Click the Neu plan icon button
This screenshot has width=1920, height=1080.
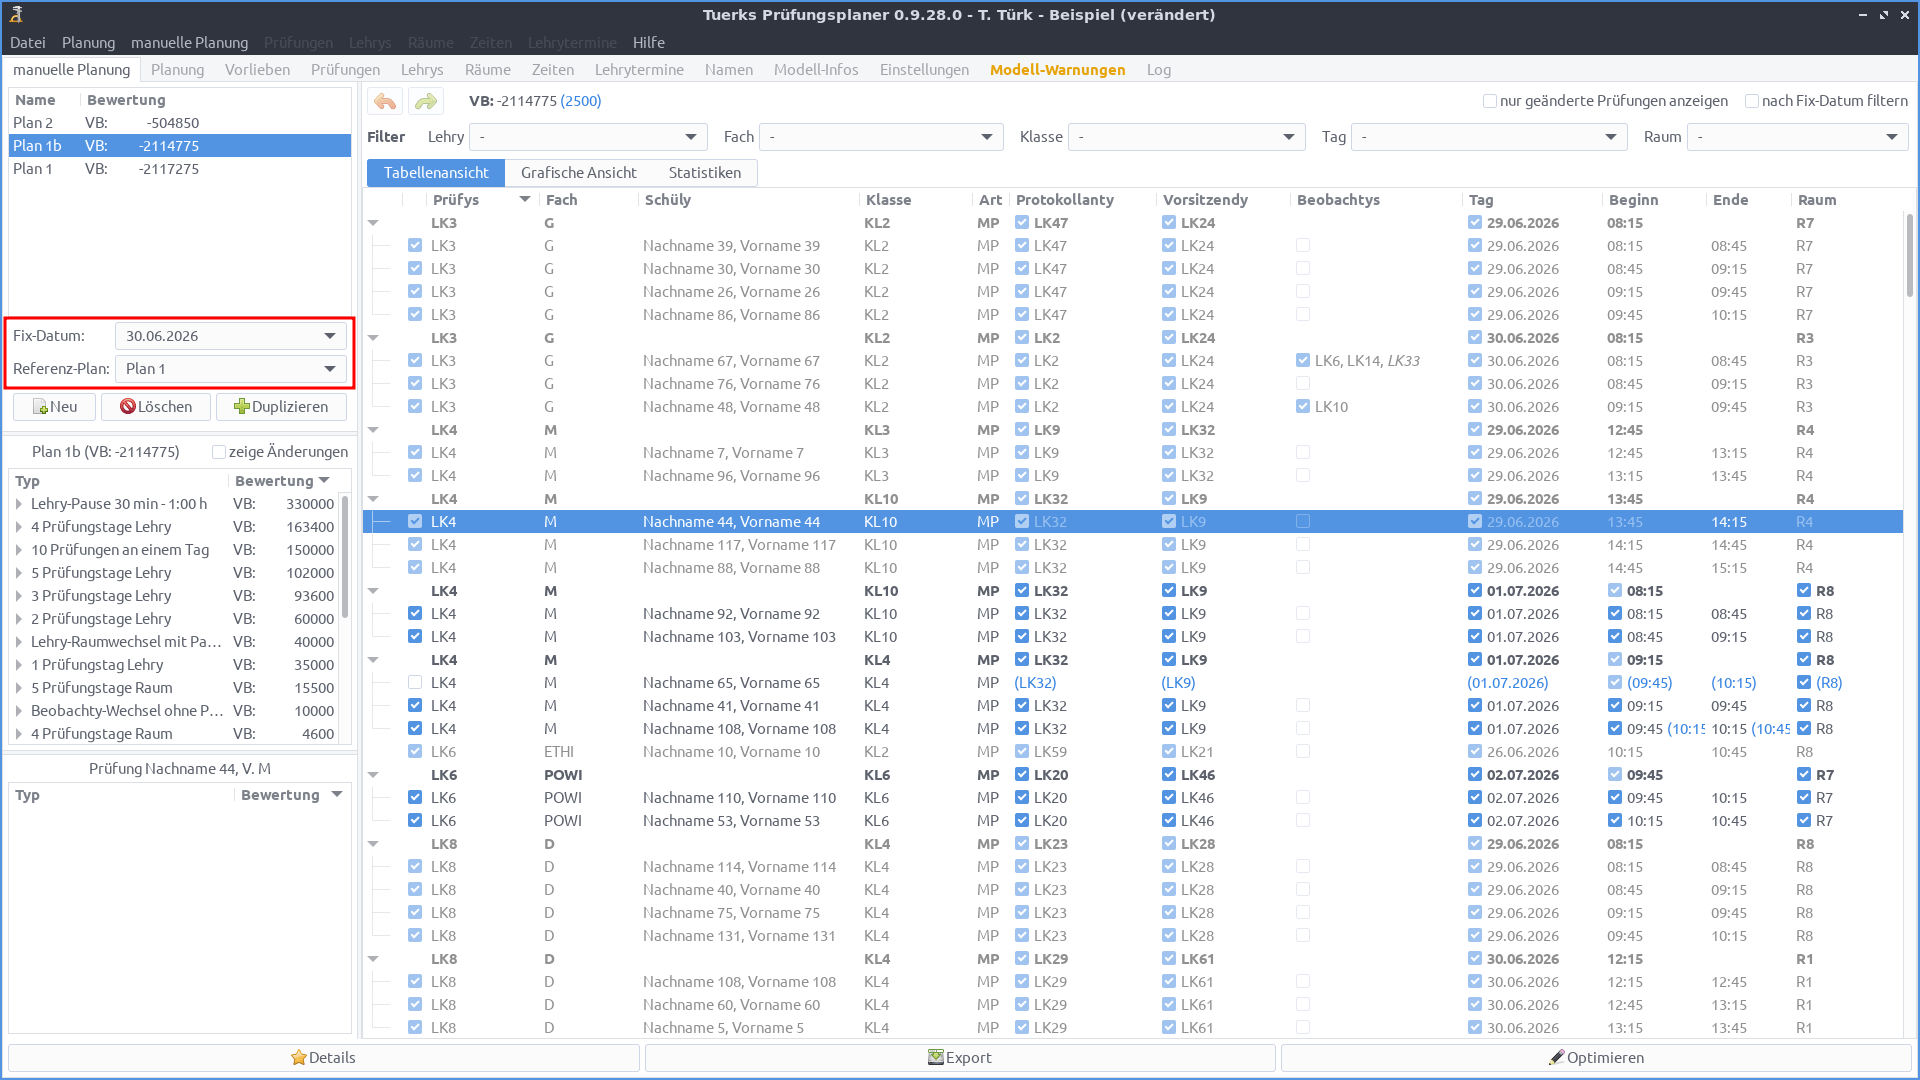pyautogui.click(x=55, y=407)
